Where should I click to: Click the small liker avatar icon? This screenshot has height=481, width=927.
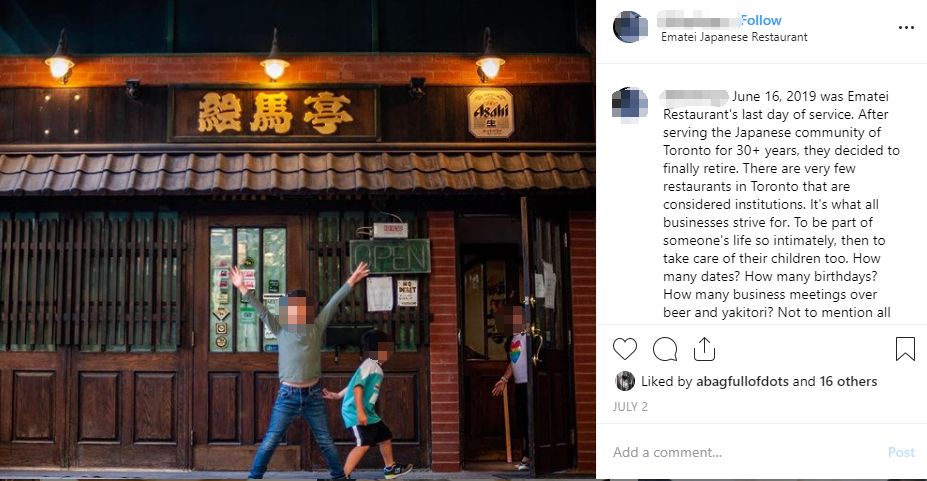625,381
